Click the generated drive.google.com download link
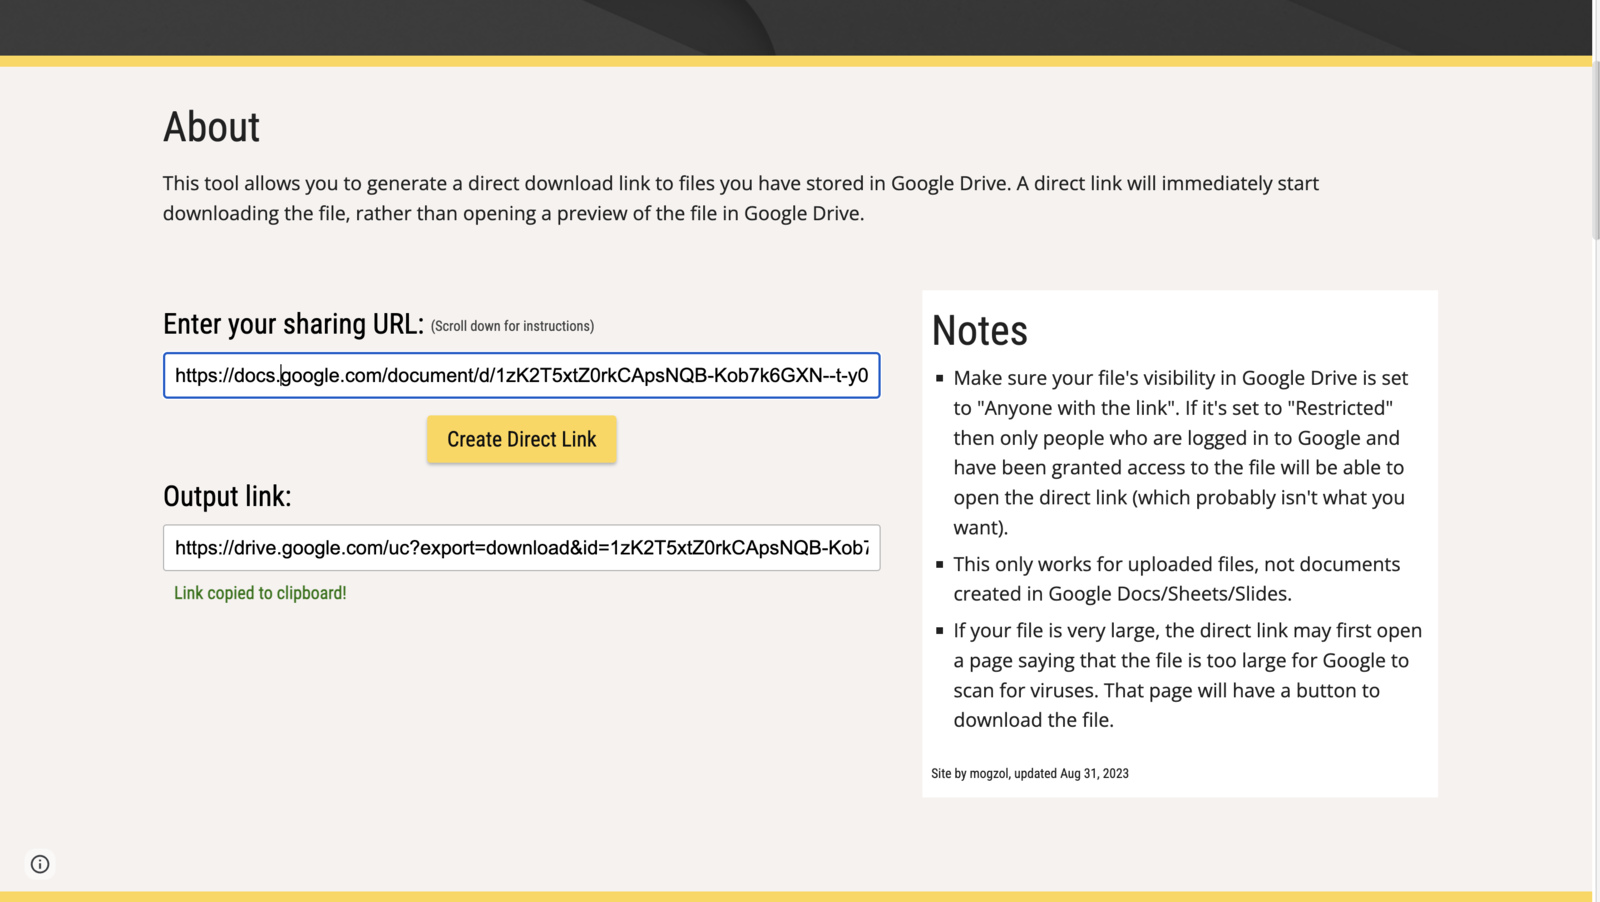This screenshot has width=1600, height=902. 521,548
